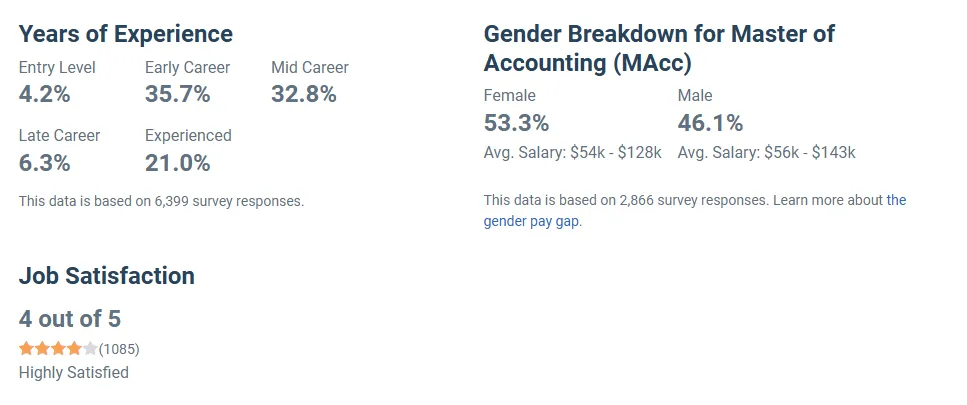Click the gray fifth rating star
Viewport: 967px width, 405px height.
[x=90, y=349]
